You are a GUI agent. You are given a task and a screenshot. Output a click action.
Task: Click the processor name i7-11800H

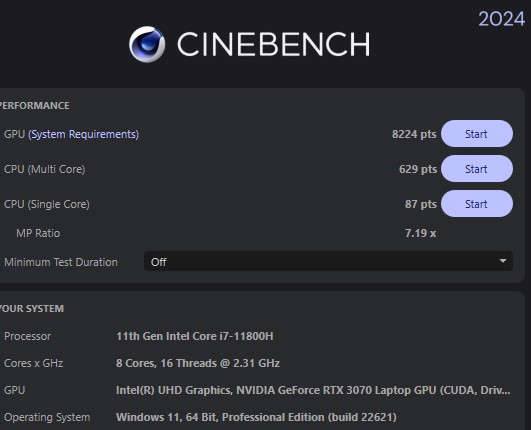[x=195, y=336]
